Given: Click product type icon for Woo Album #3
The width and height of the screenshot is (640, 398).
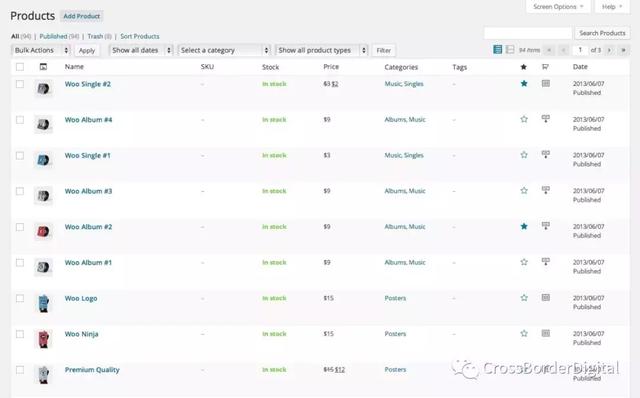Looking at the screenshot, I should pos(546,190).
